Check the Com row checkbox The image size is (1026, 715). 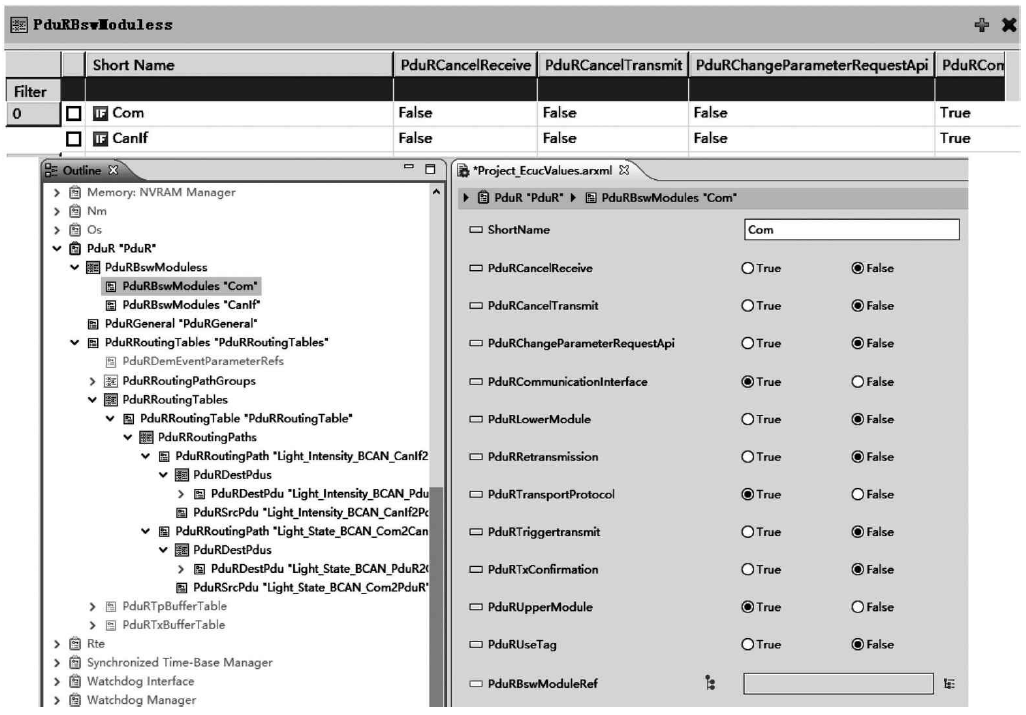(74, 114)
